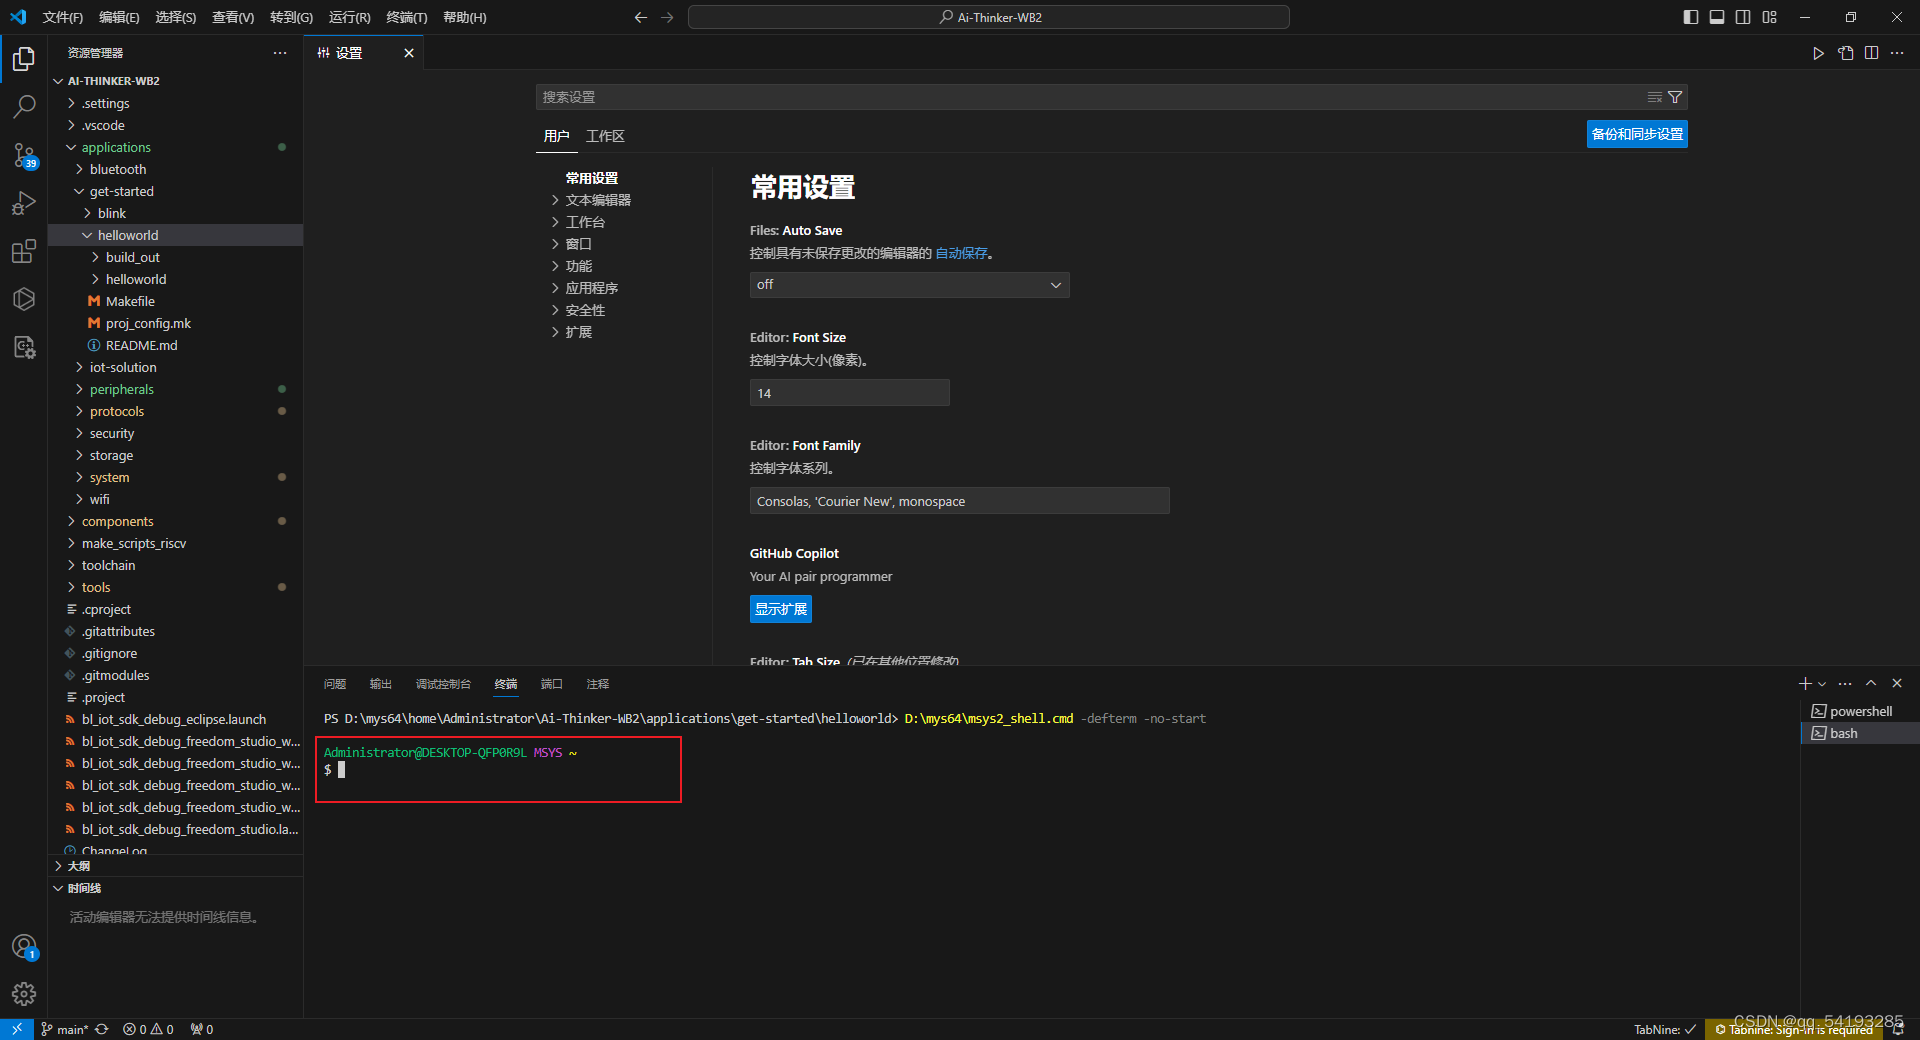Split the editor to the right
The image size is (1920, 1040).
click(x=1871, y=53)
